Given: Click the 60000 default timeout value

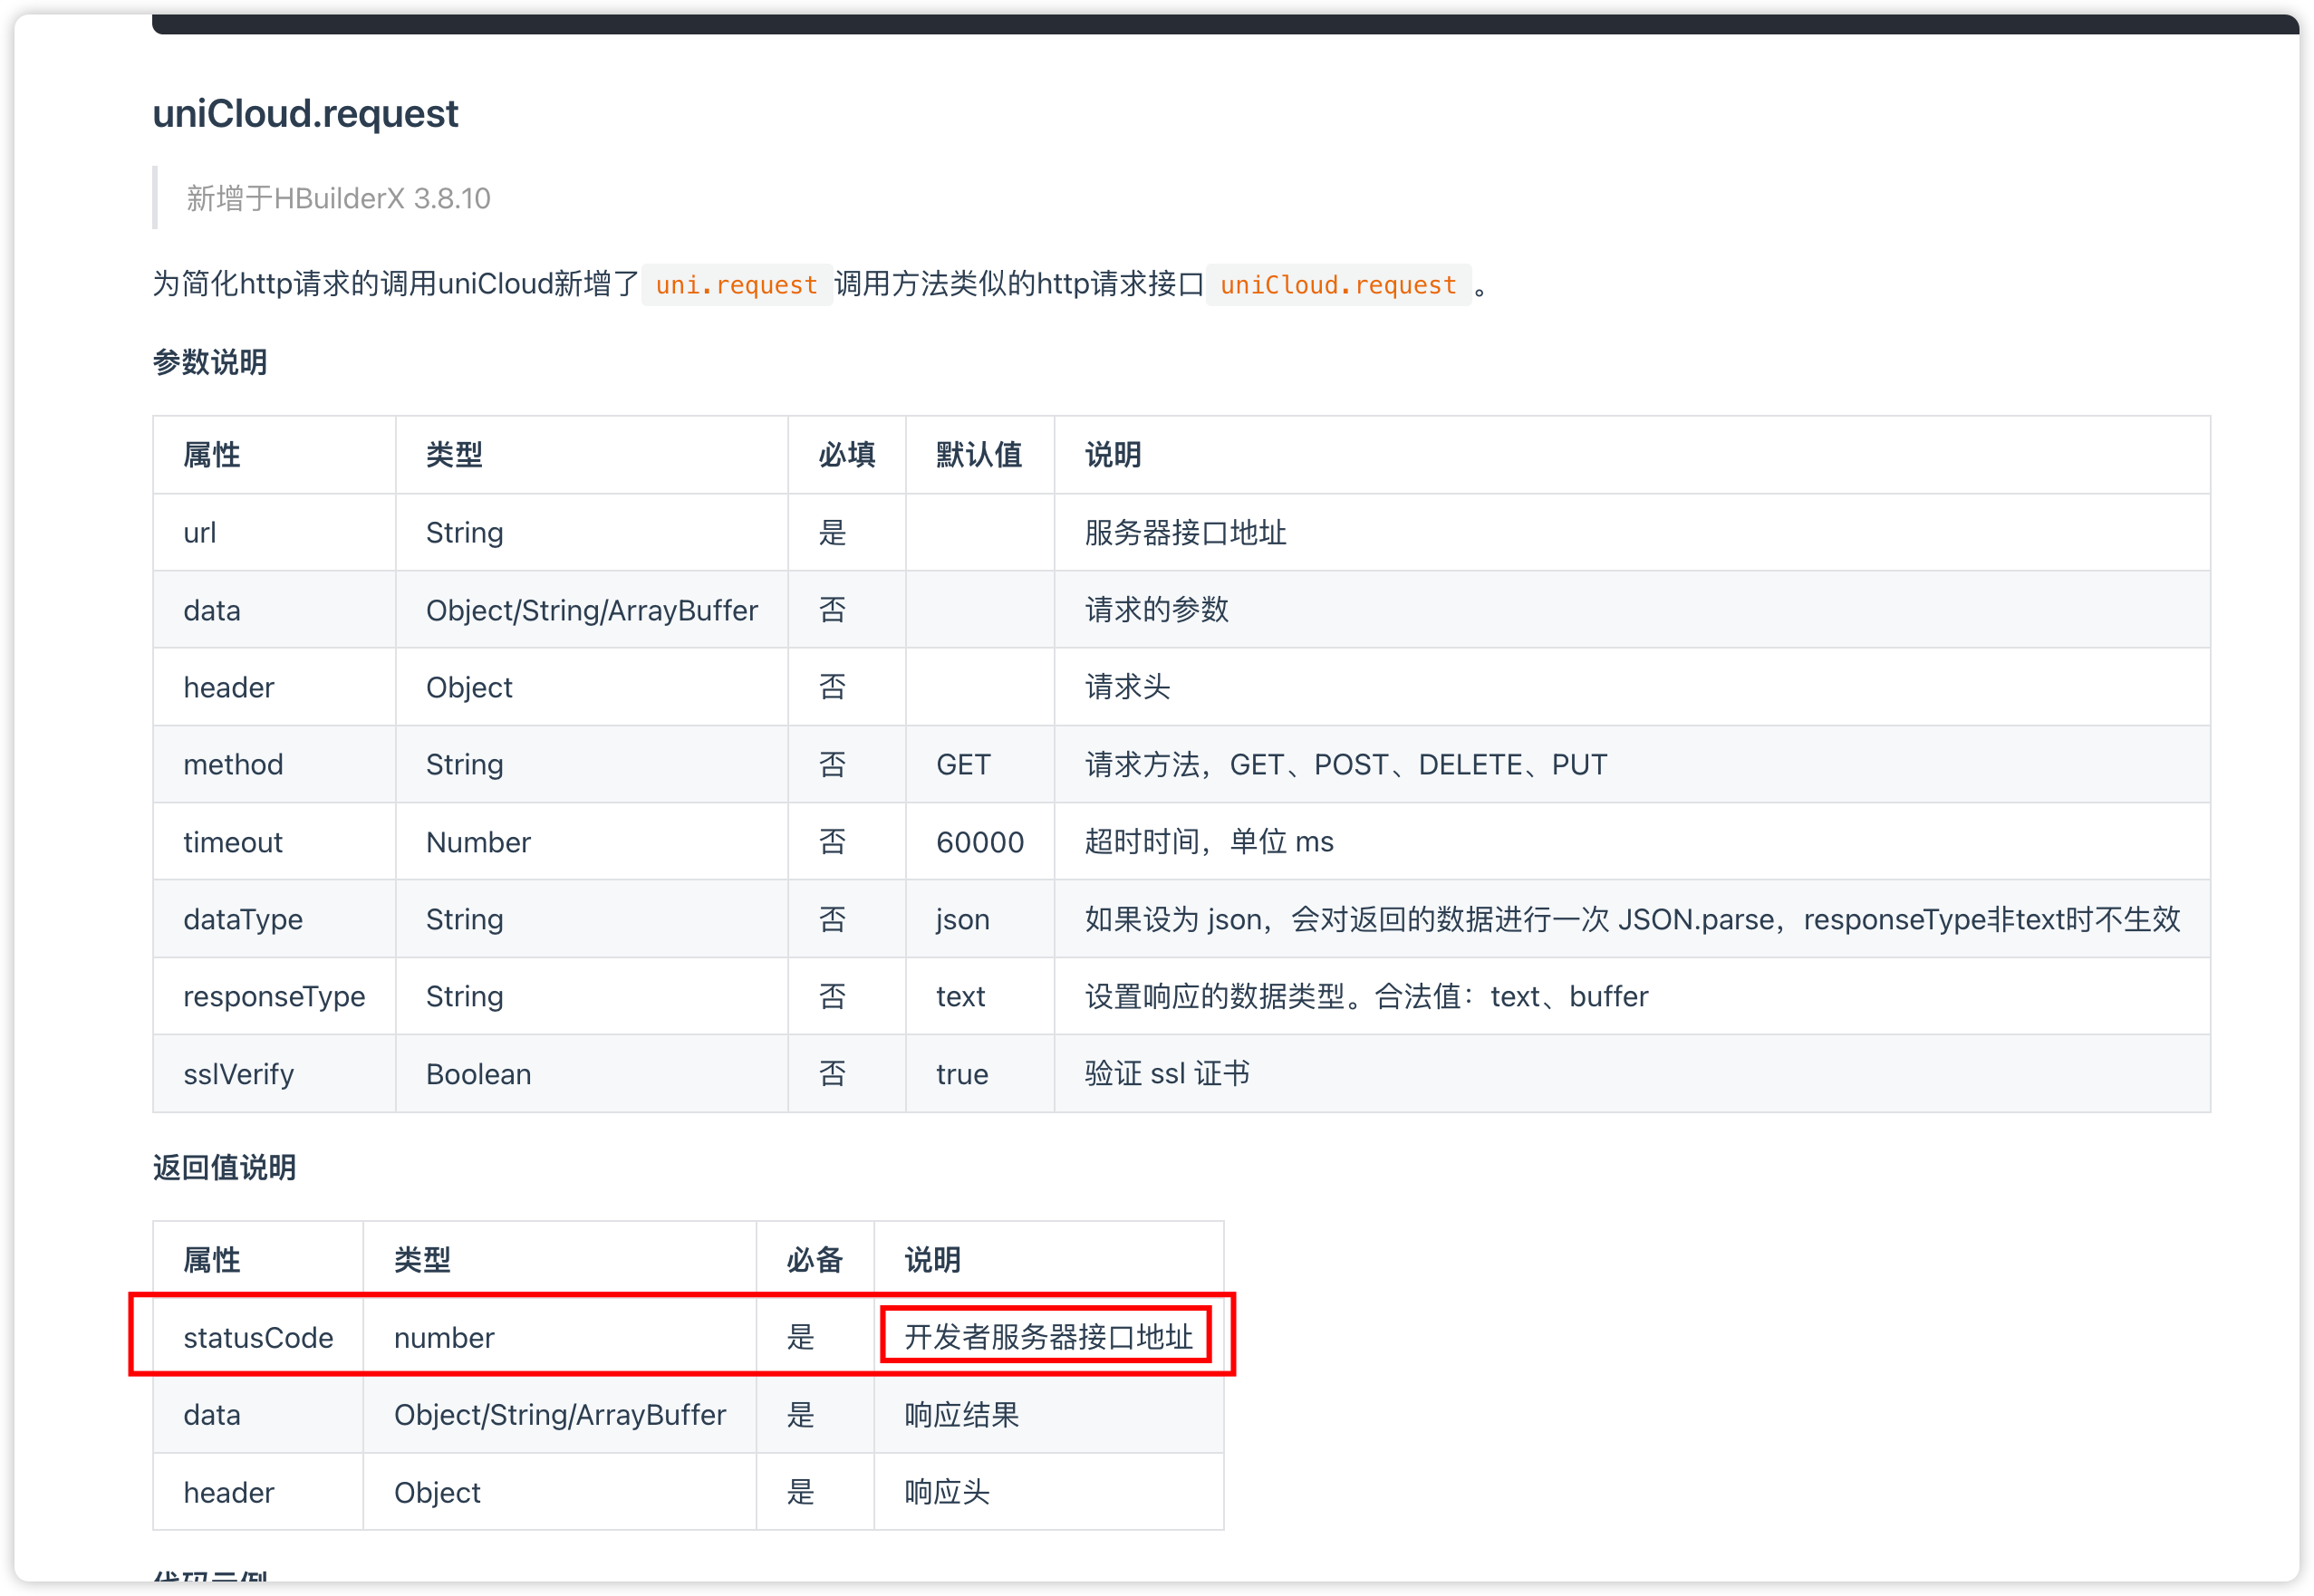Looking at the screenshot, I should [979, 842].
